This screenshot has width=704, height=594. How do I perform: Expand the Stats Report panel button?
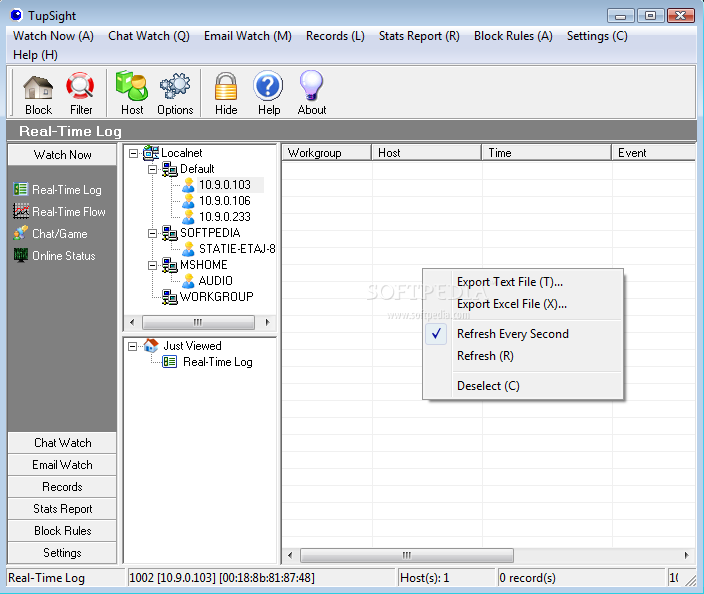tap(62, 509)
